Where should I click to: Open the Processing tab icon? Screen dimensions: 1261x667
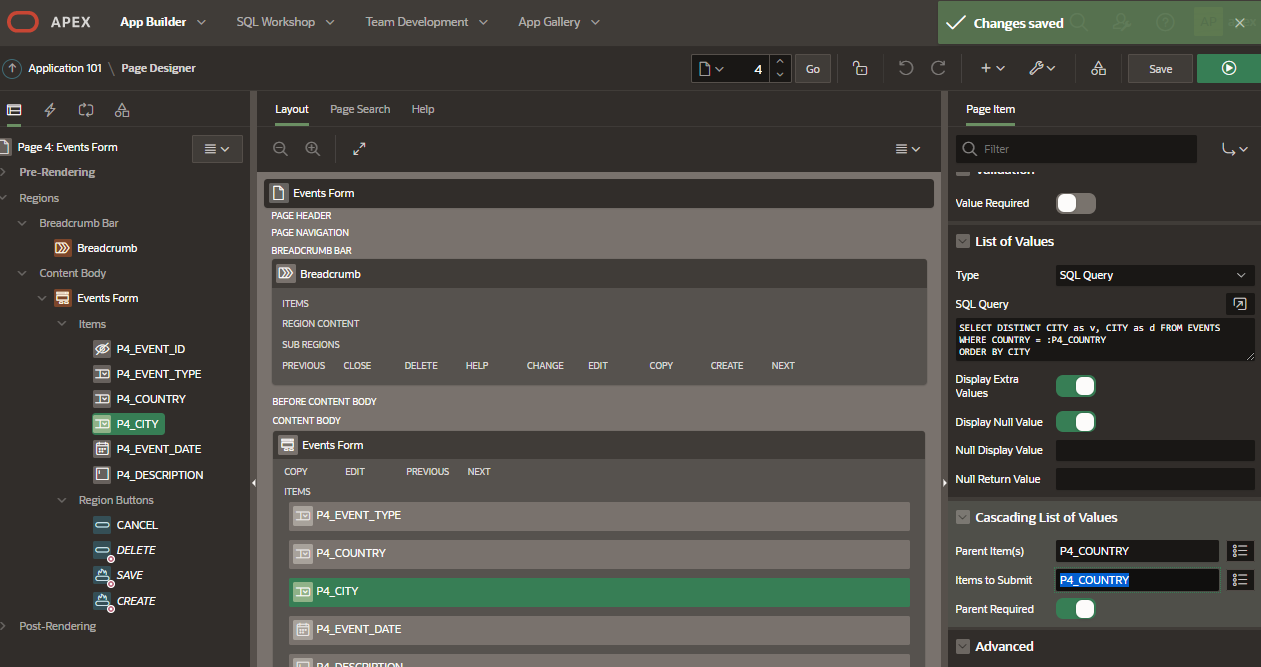point(86,109)
